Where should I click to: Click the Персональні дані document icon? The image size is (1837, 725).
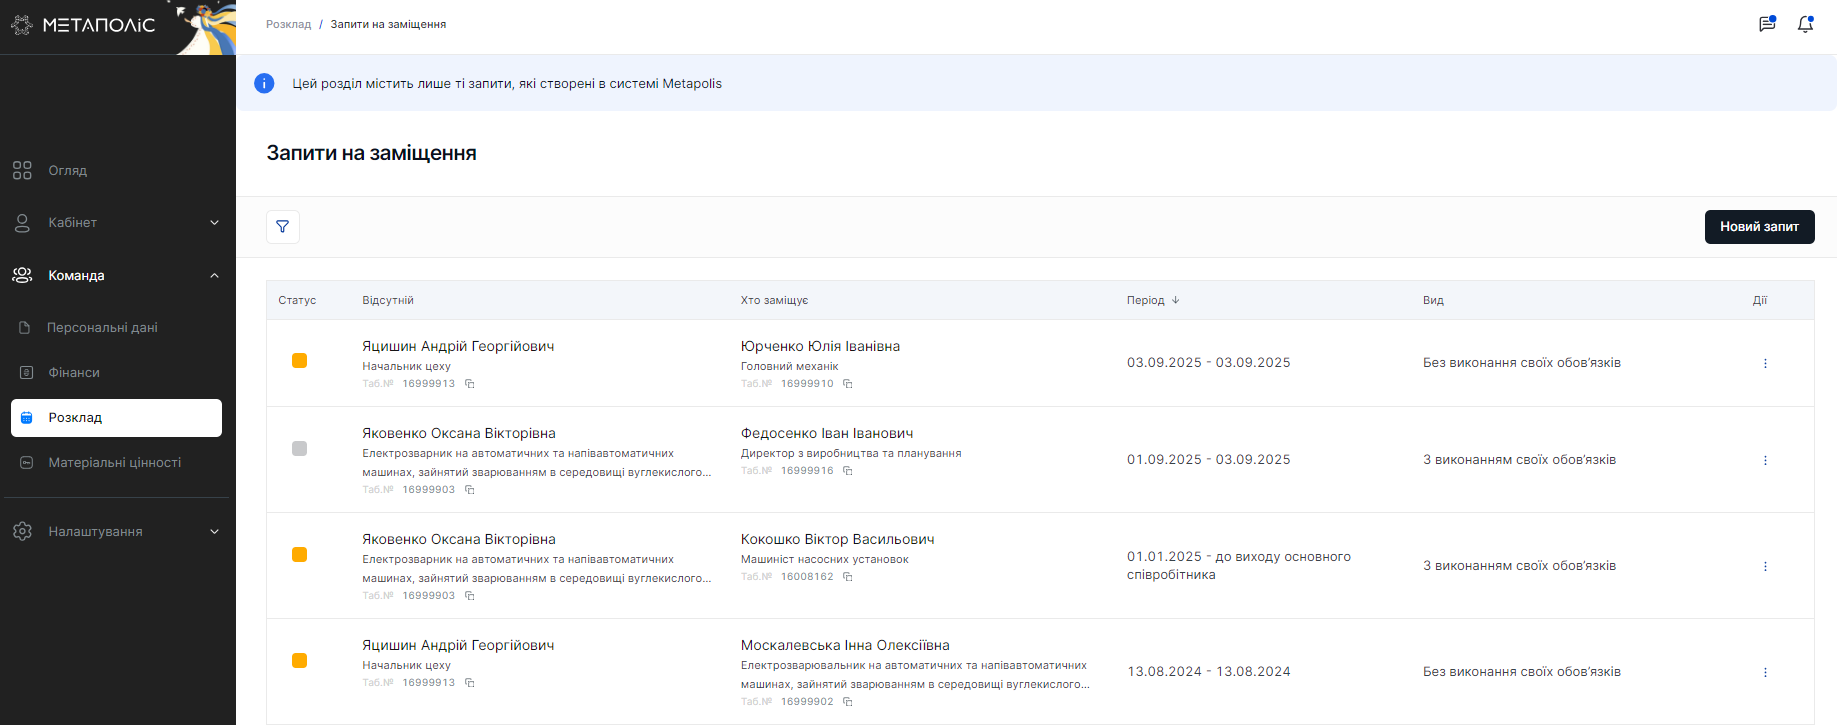point(25,327)
